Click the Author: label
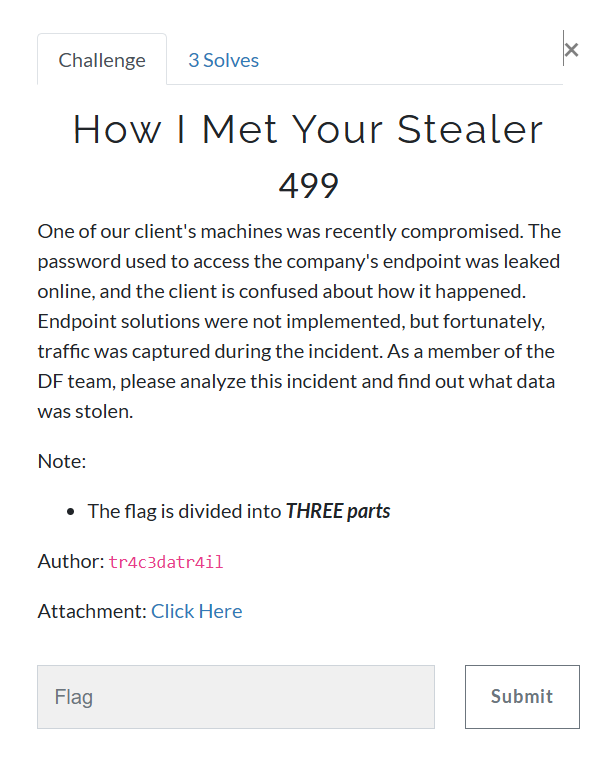 pos(71,561)
